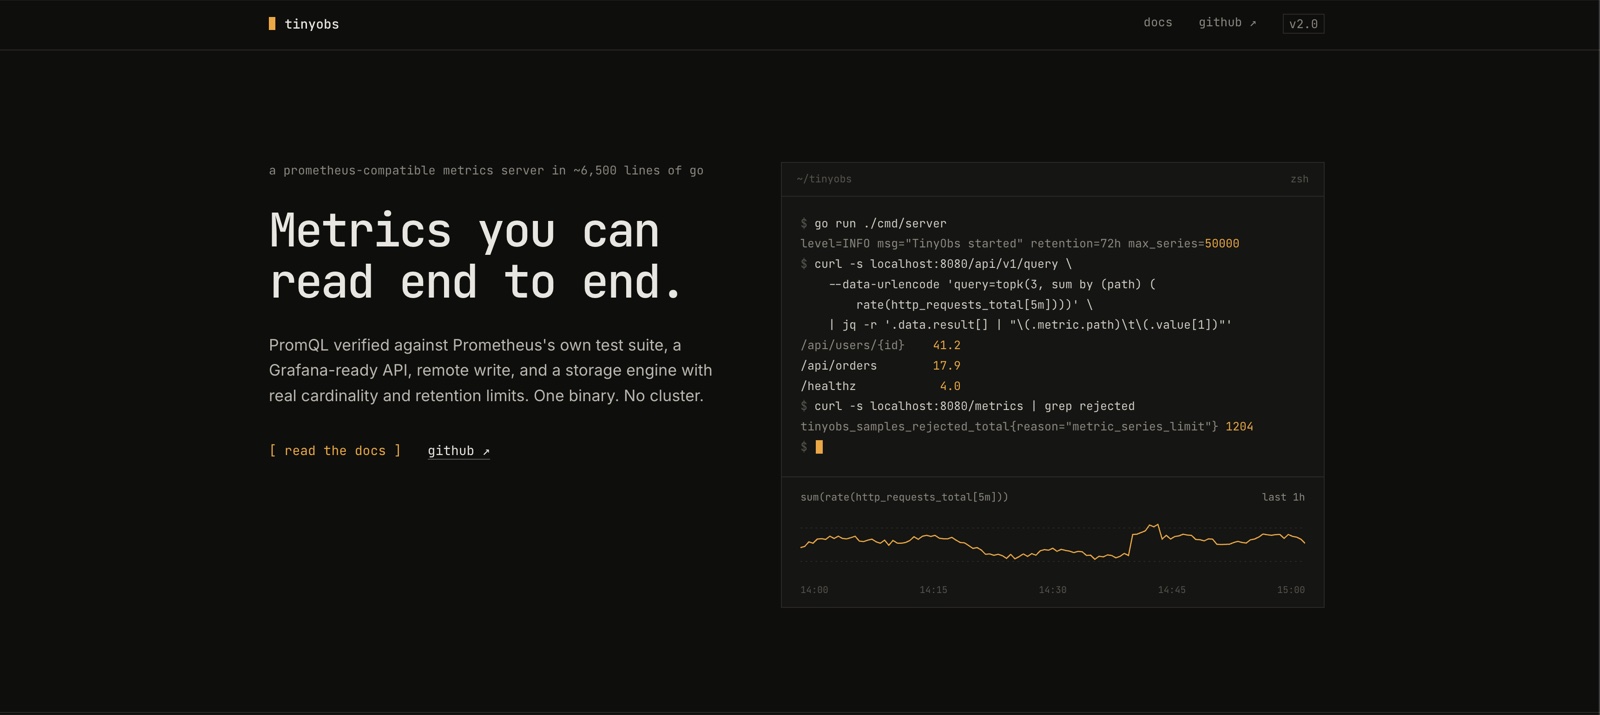Click the orange request rate line chart
1600x715 pixels.
pos(1052,541)
